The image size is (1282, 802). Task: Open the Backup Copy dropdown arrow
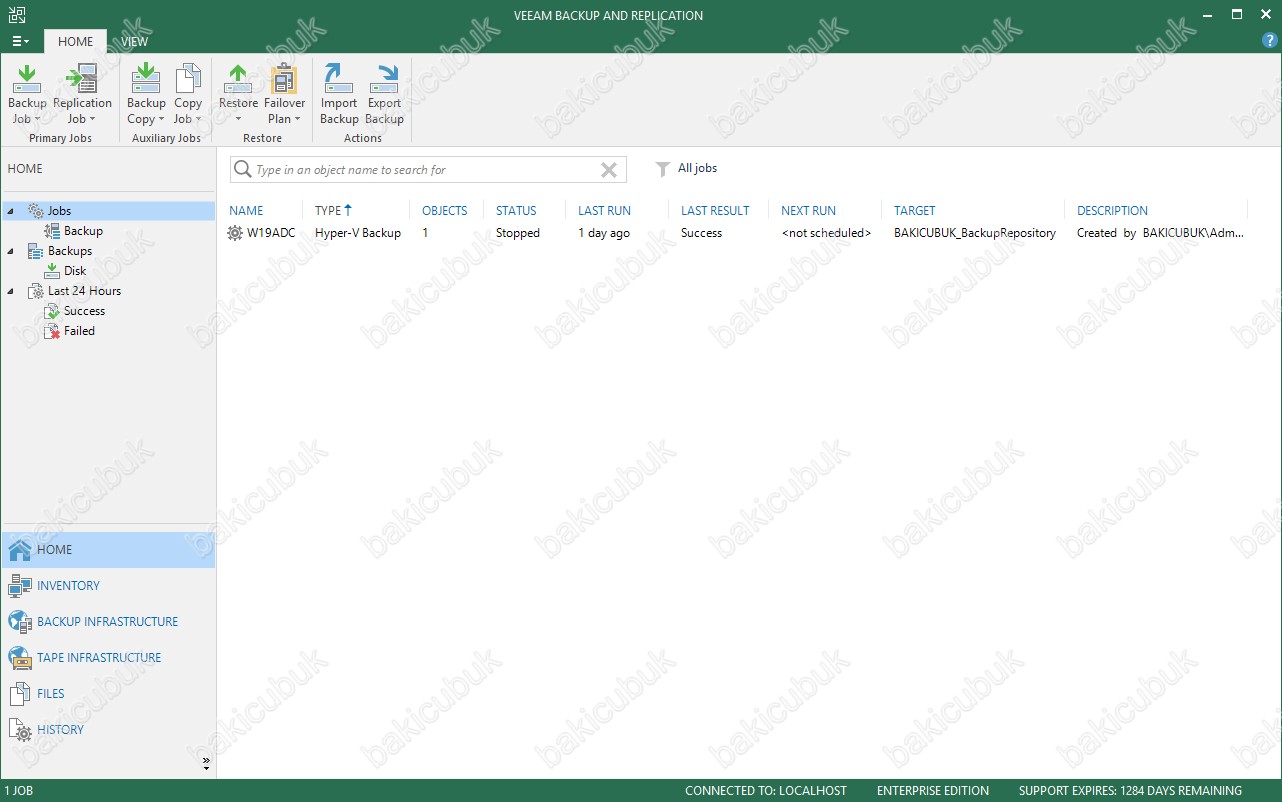pos(163,119)
